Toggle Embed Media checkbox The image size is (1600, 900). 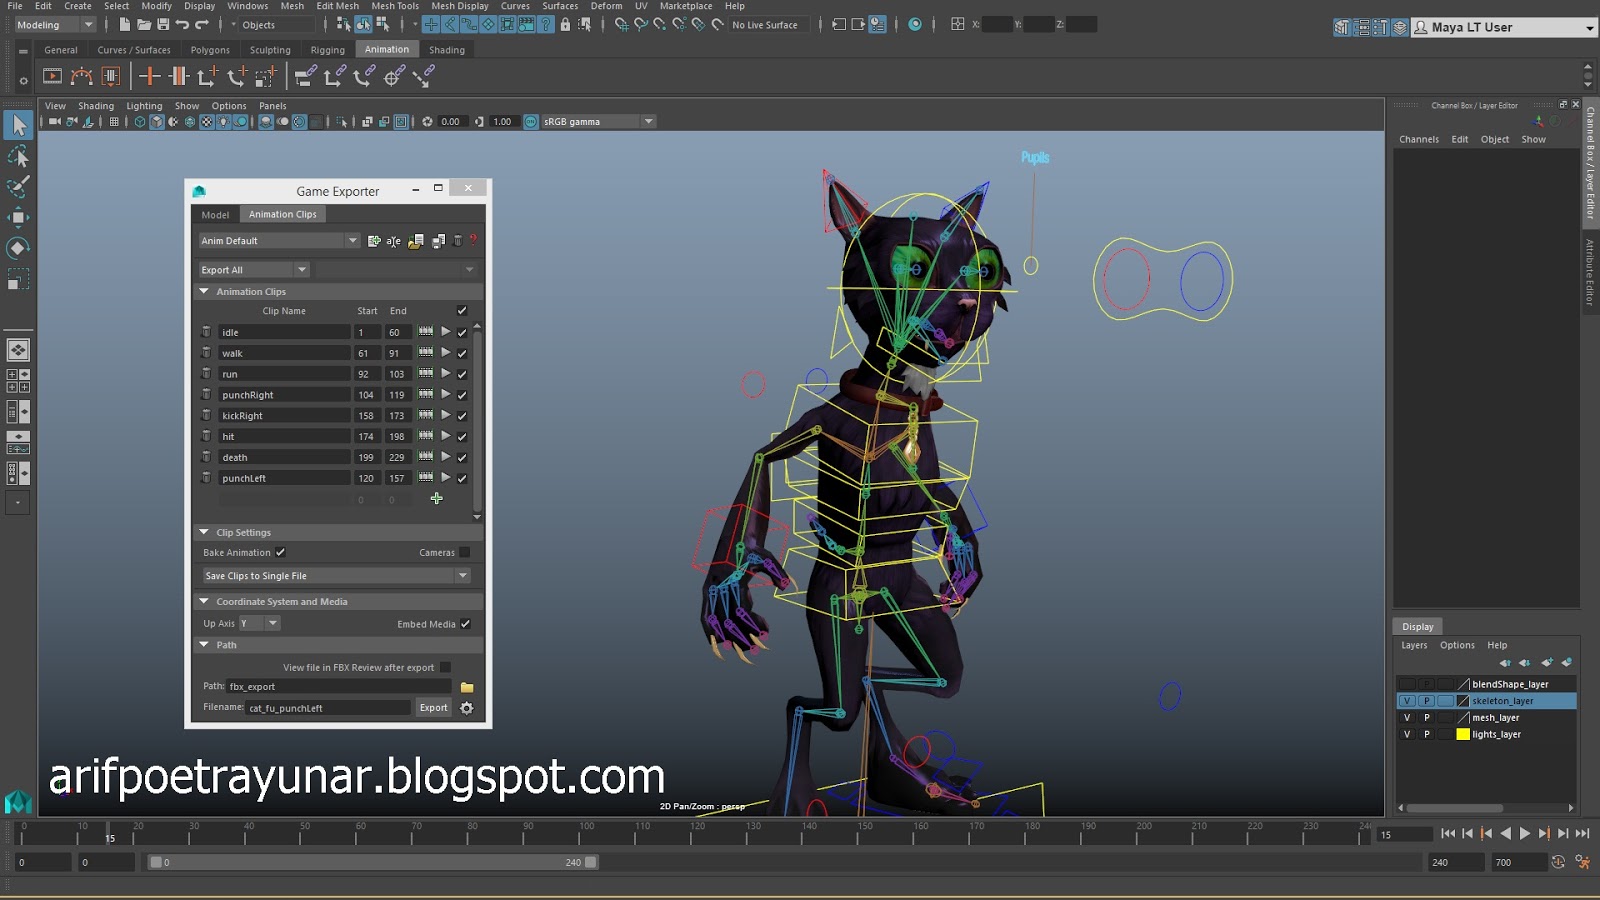(x=465, y=624)
